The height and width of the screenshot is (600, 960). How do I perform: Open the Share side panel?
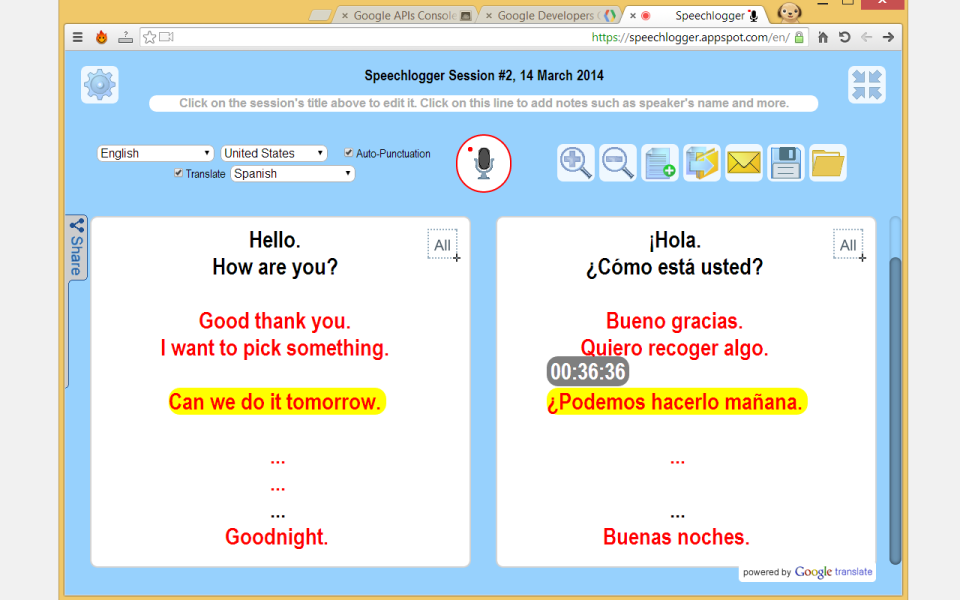[x=76, y=248]
